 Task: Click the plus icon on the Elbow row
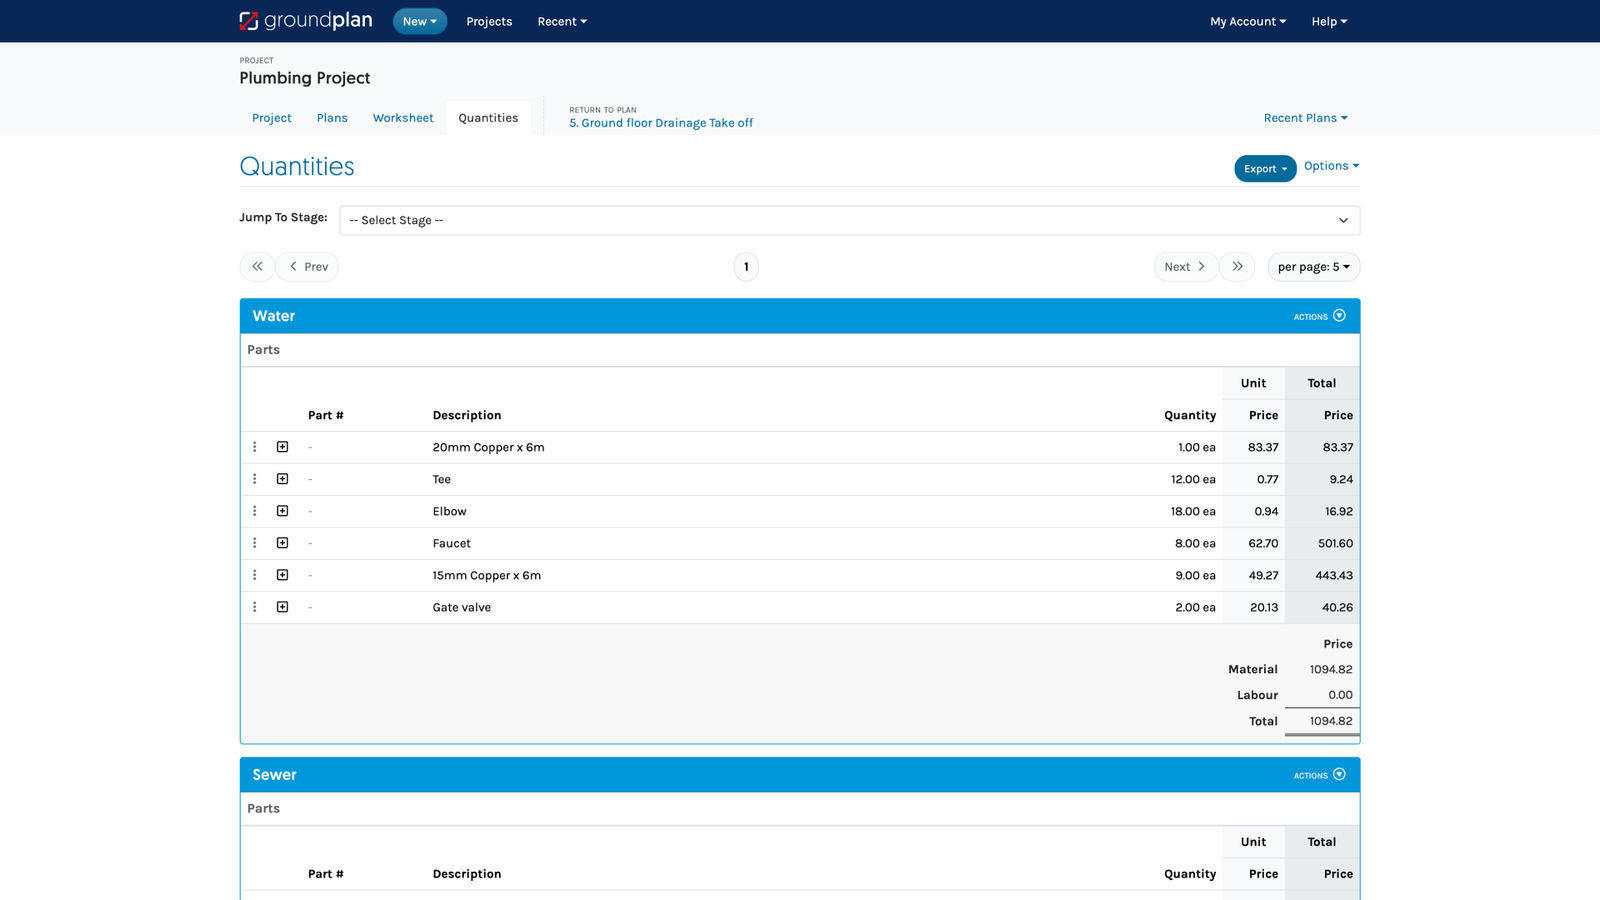(282, 511)
